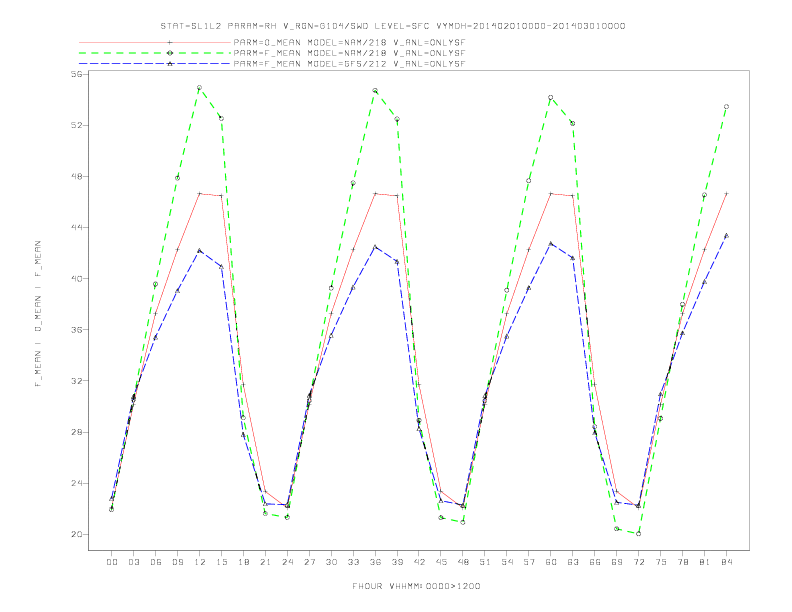Click the green circle marker at hour 12 peak
The image size is (792, 612).
tap(200, 87)
